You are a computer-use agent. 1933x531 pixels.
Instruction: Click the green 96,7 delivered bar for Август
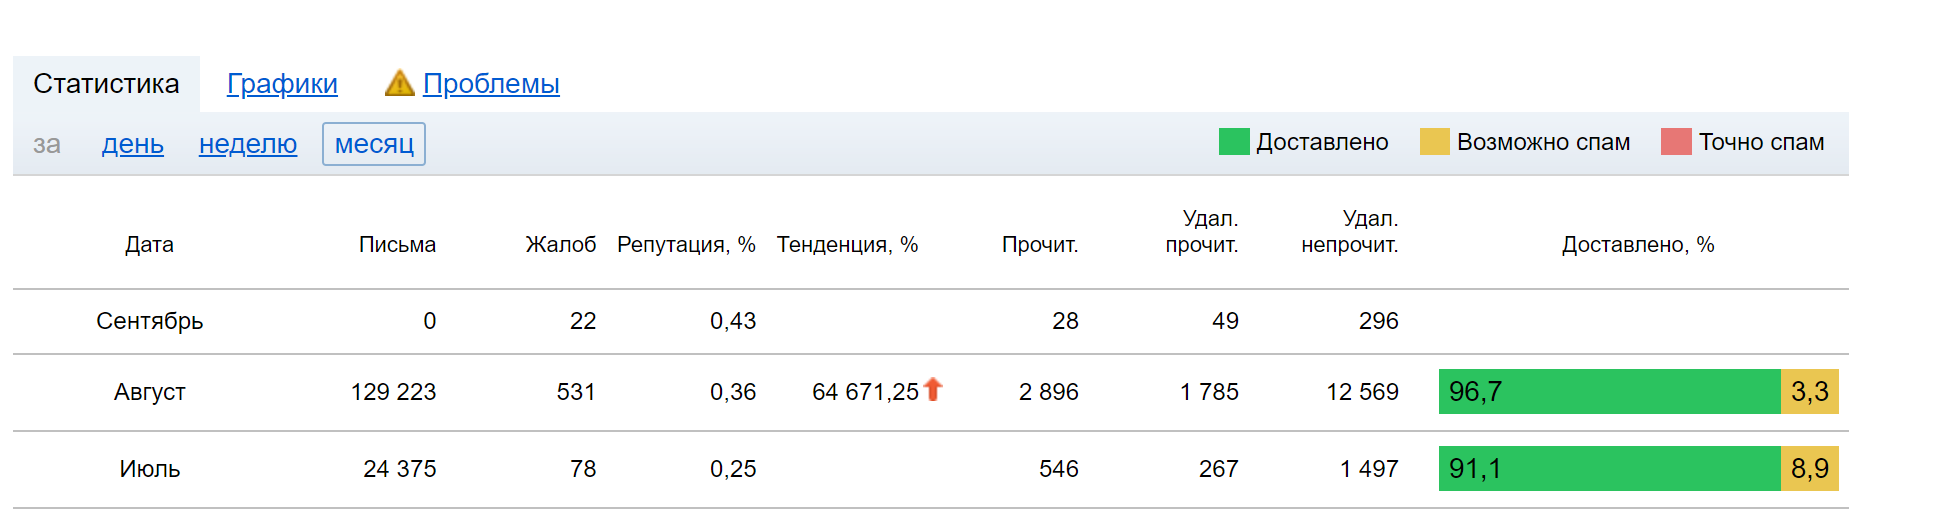coord(1609,391)
